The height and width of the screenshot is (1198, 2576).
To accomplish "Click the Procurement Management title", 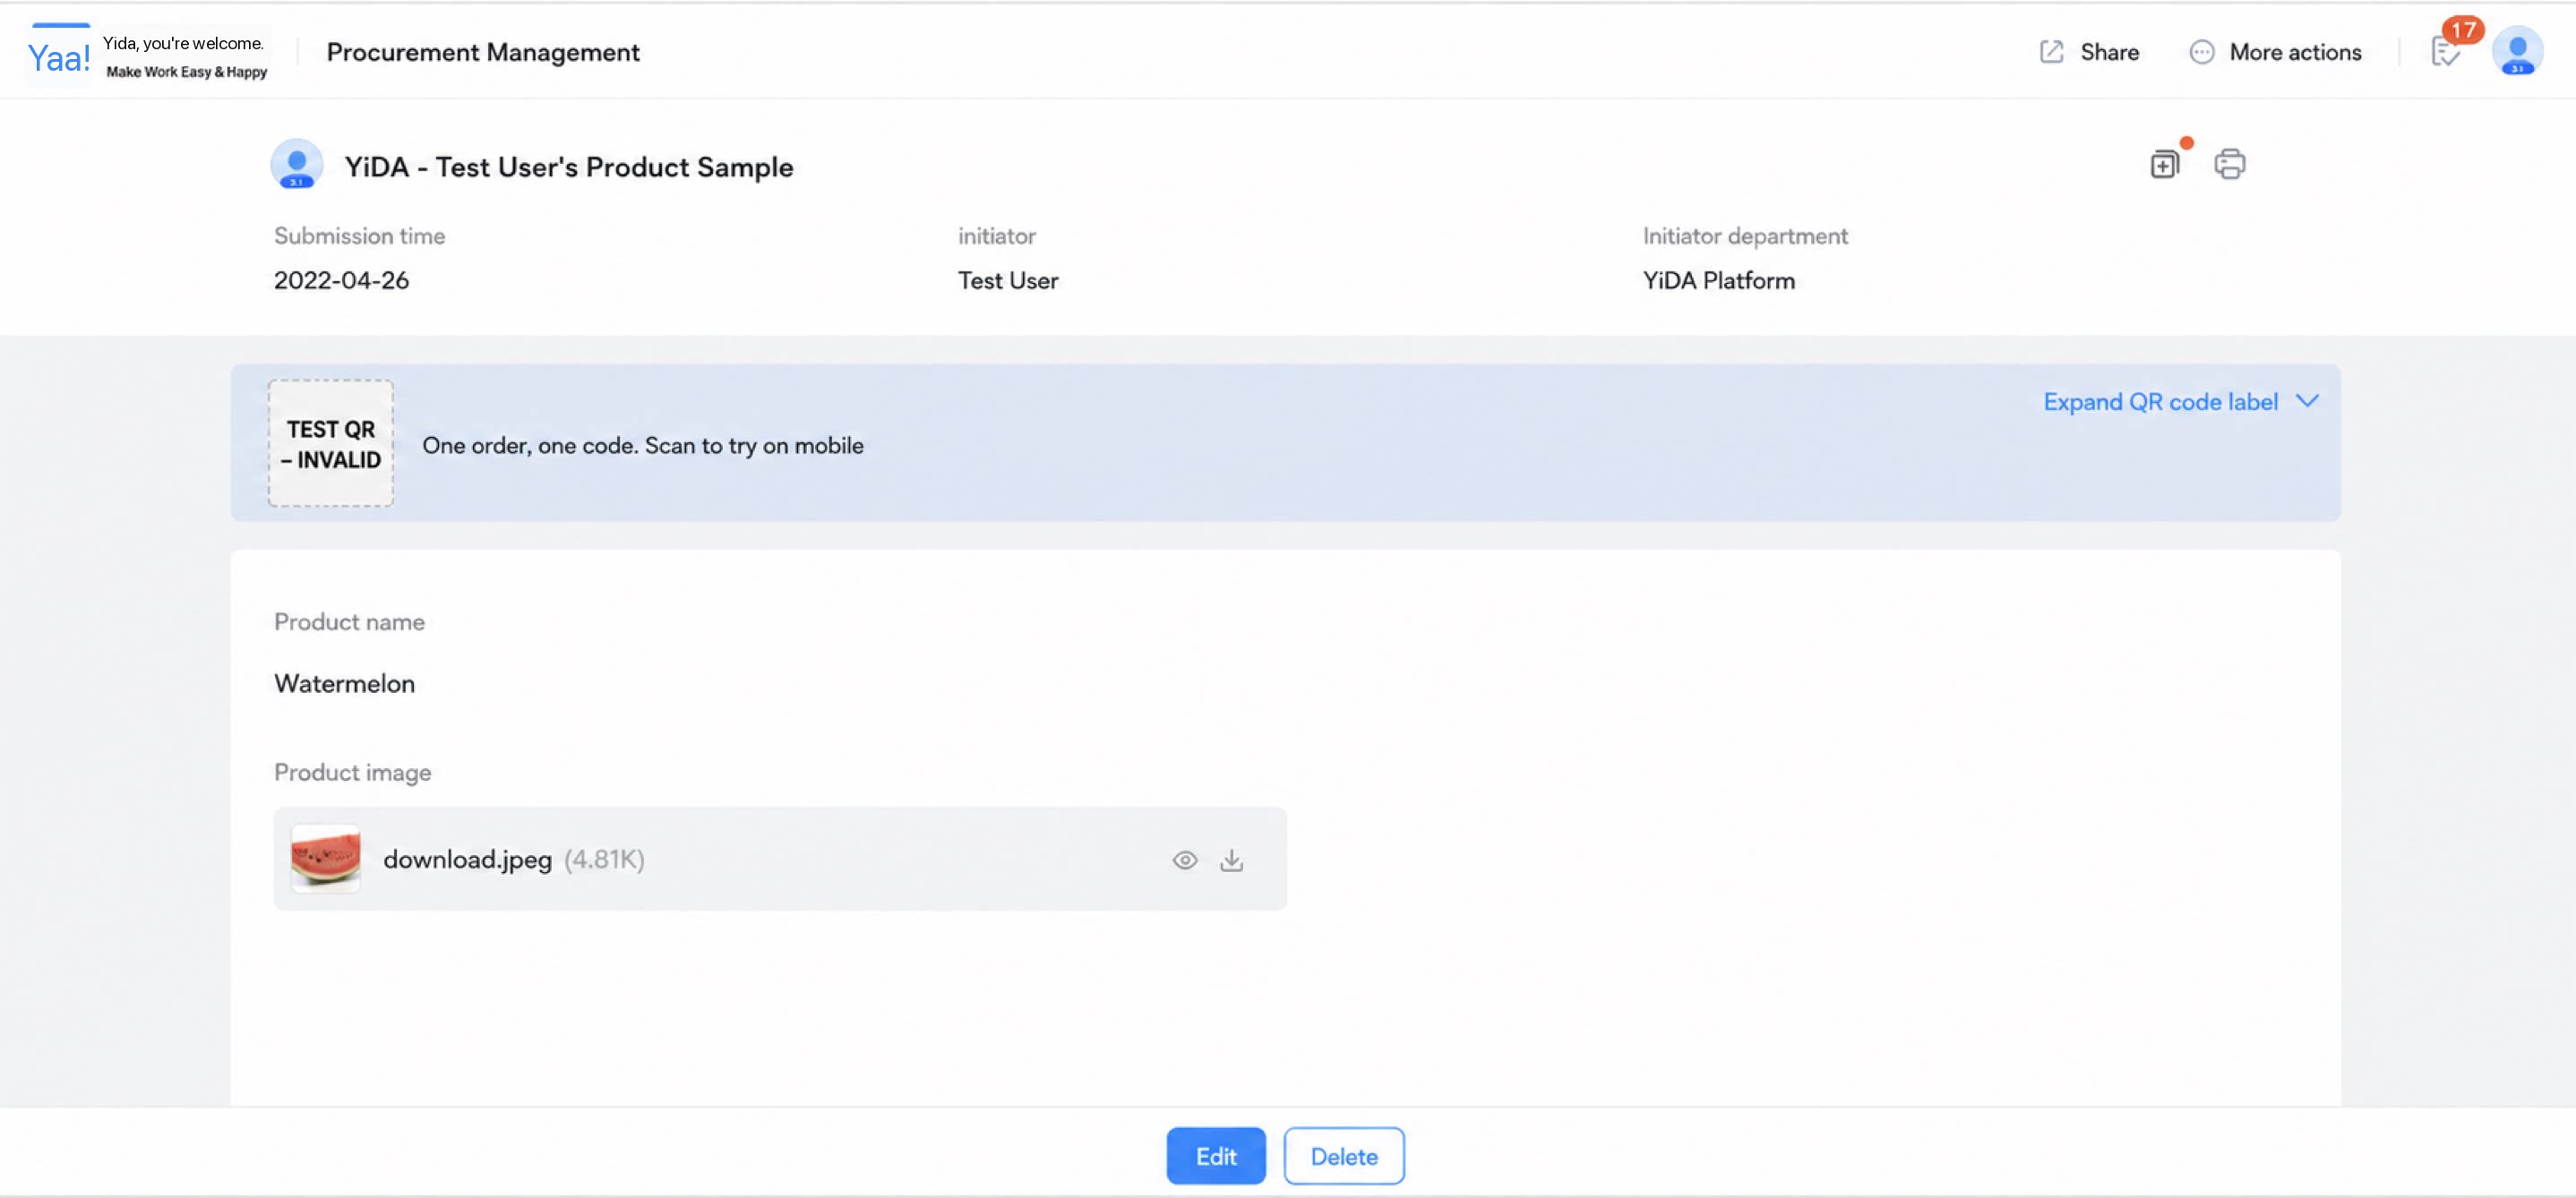I will point(483,52).
